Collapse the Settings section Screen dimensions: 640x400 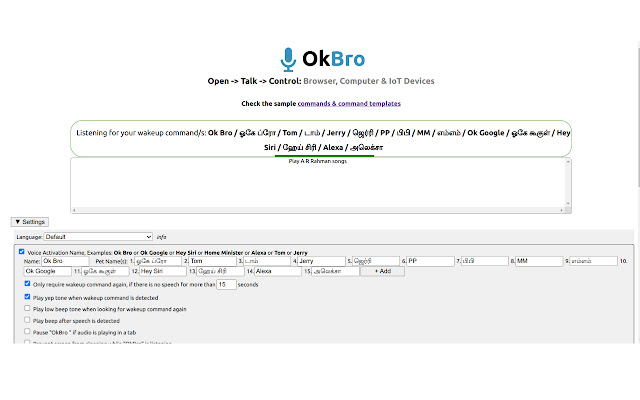pyautogui.click(x=30, y=222)
